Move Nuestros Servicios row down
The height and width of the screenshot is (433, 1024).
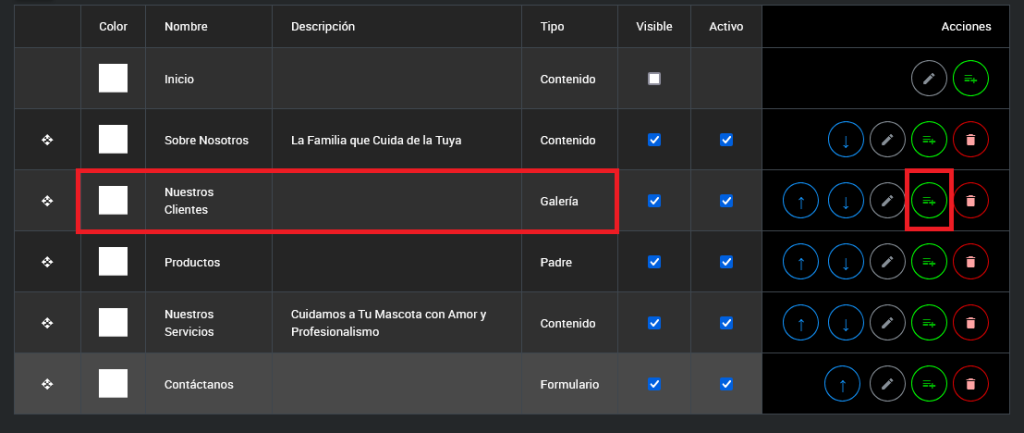(846, 323)
